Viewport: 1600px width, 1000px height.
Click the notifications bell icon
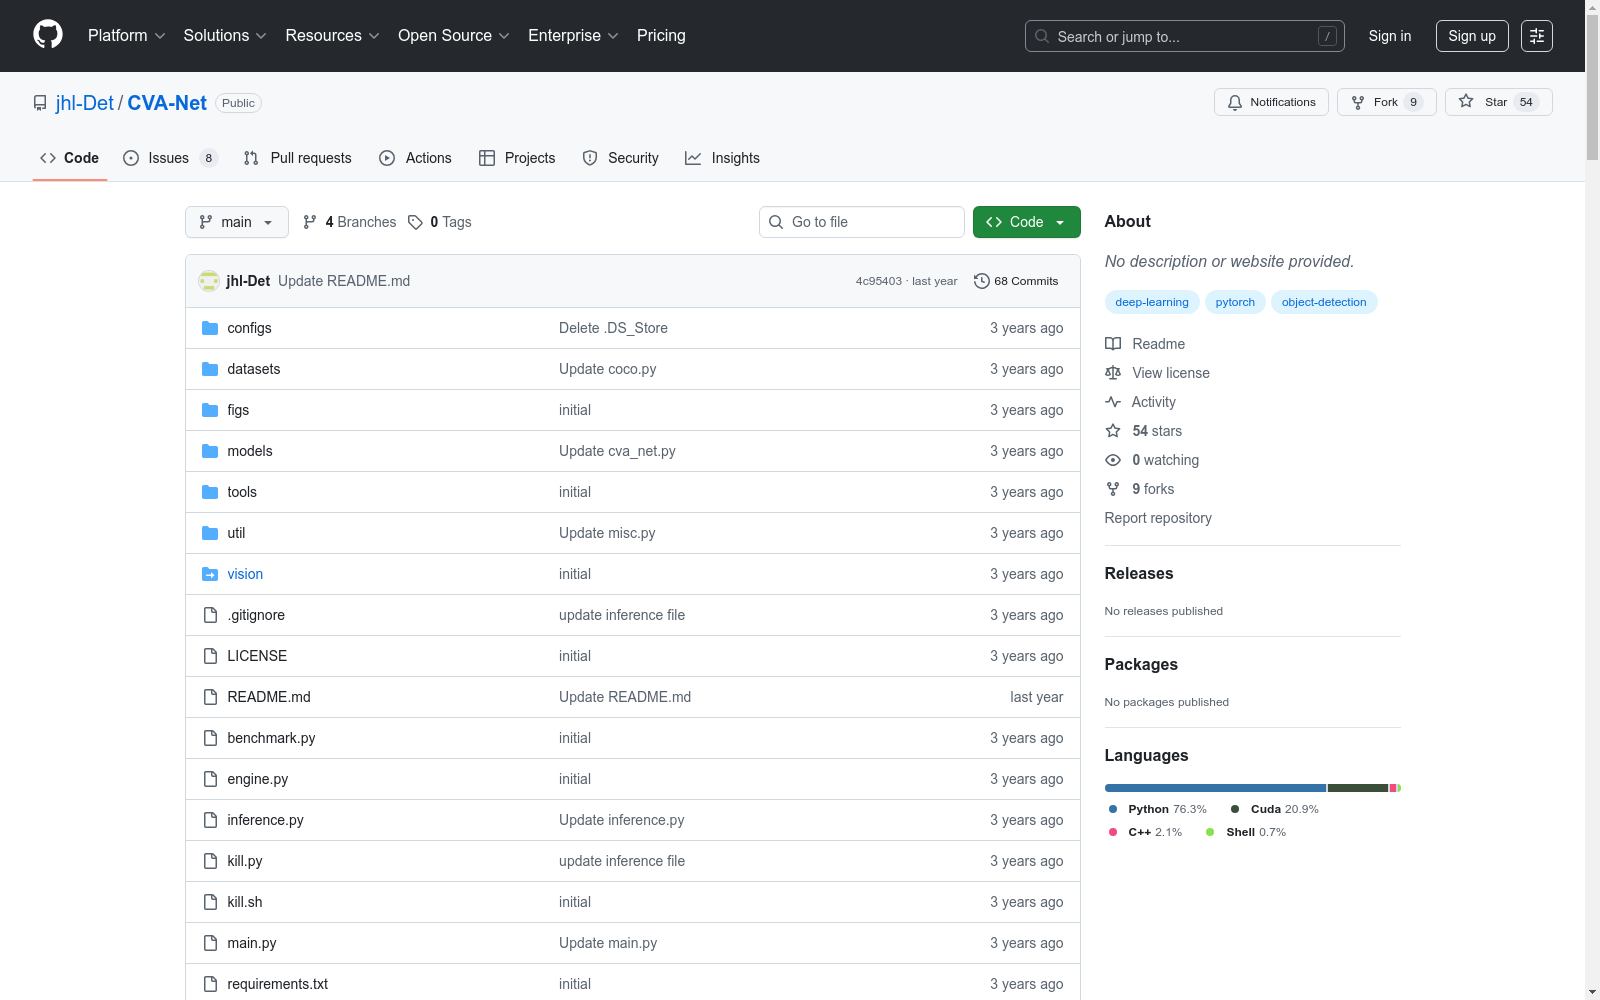tap(1235, 102)
